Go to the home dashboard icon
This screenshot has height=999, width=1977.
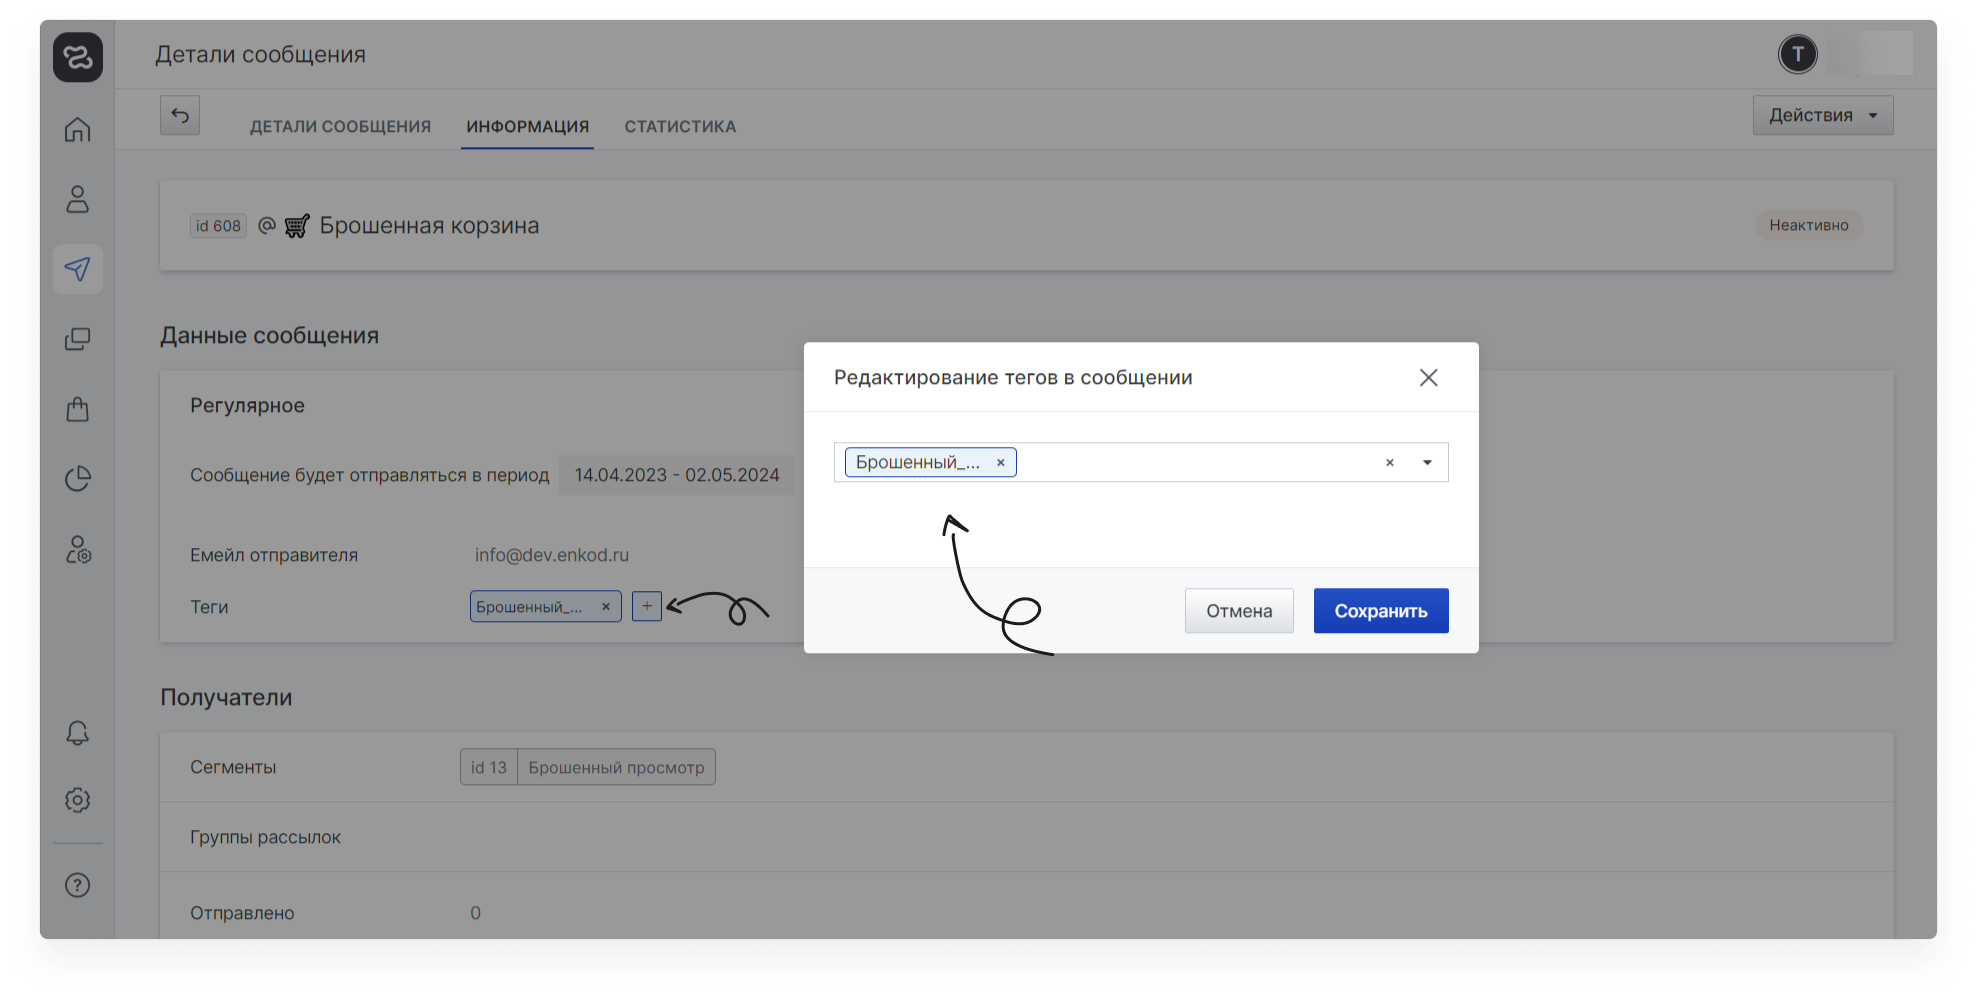(x=78, y=130)
